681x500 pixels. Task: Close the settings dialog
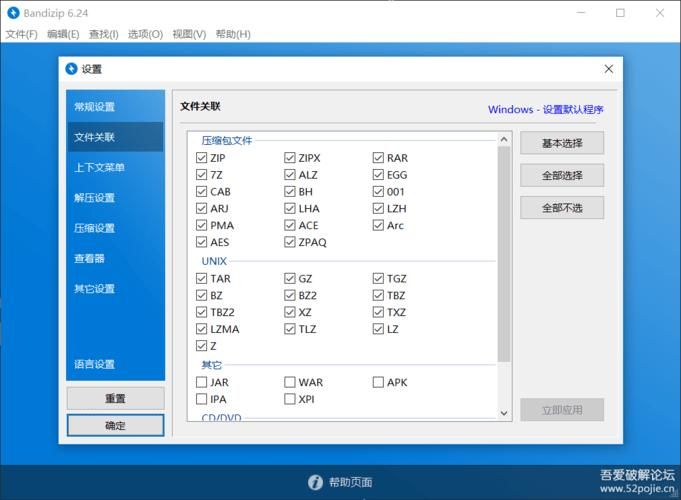[x=608, y=69]
